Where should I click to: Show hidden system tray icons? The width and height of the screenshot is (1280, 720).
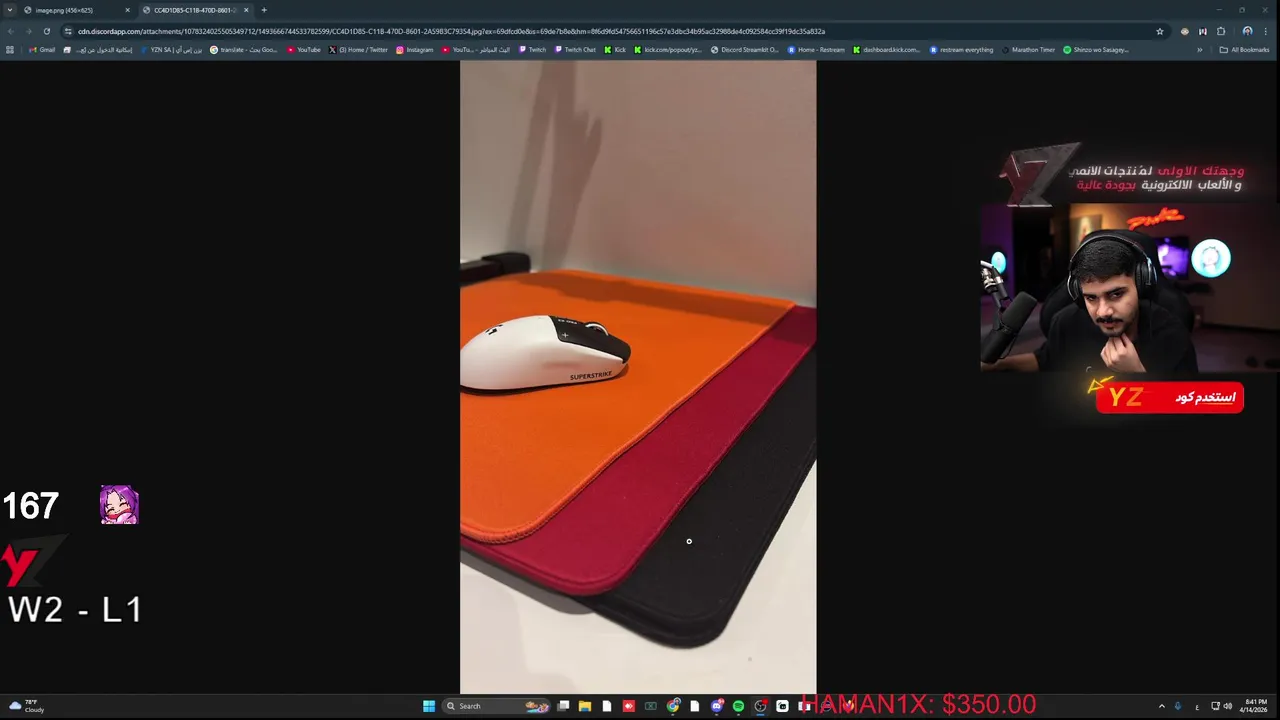point(1161,706)
